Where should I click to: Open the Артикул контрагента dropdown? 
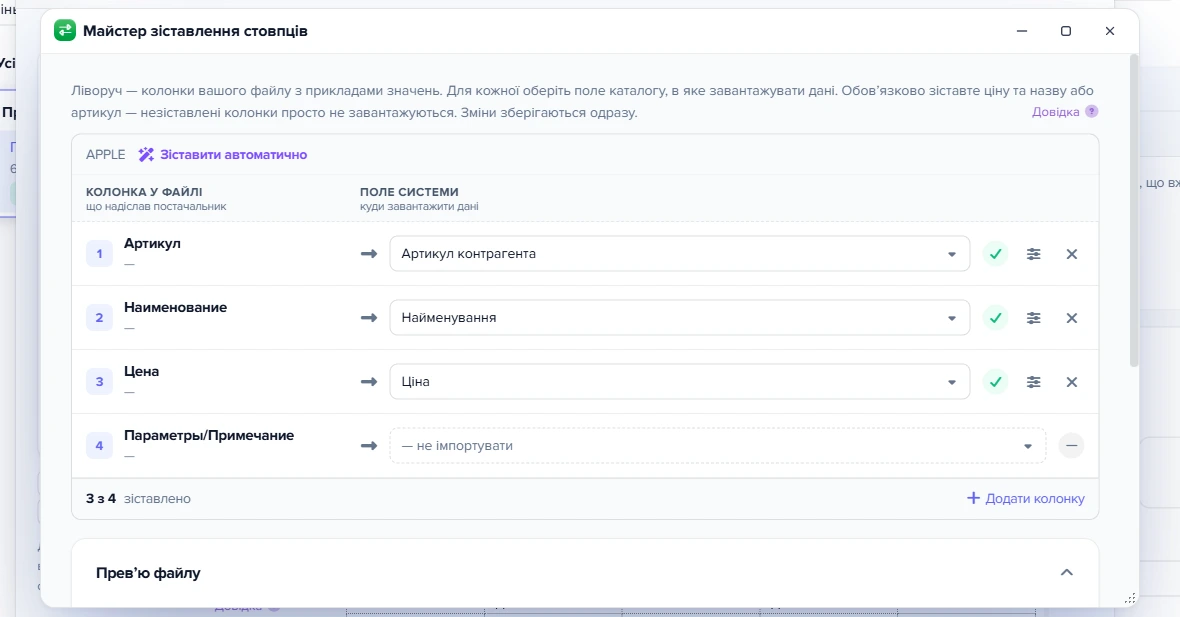point(679,254)
